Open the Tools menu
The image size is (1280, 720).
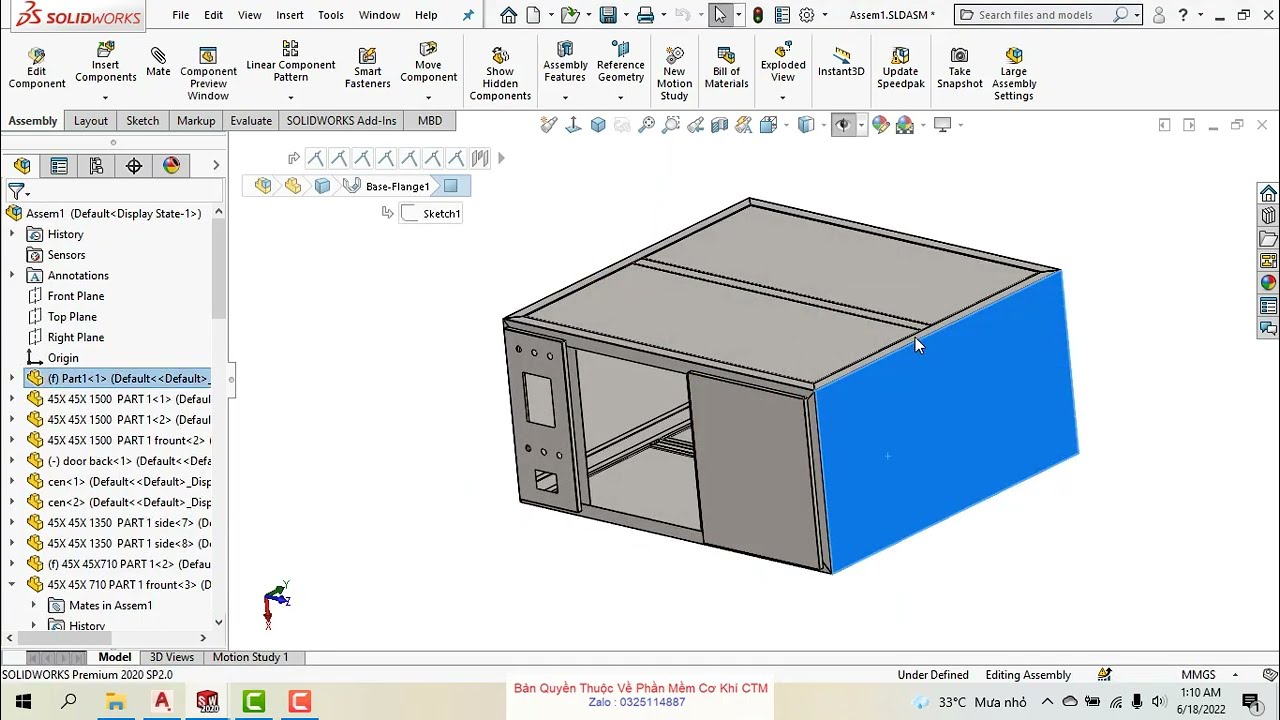click(330, 15)
